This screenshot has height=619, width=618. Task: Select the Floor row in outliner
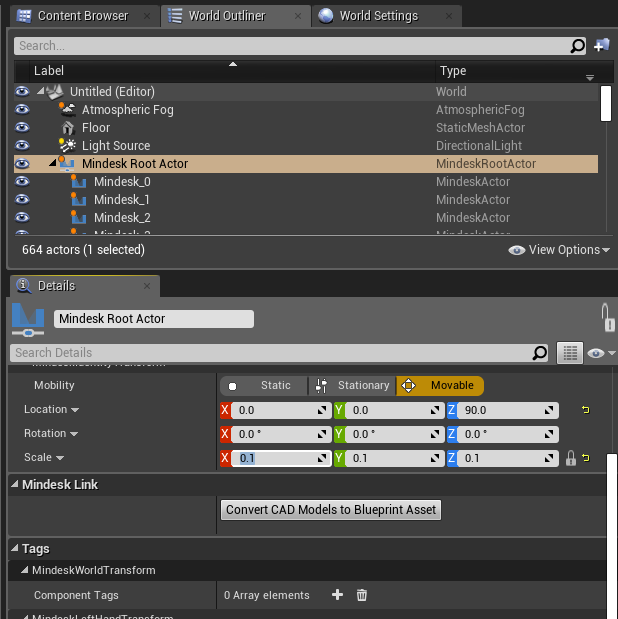(306, 128)
